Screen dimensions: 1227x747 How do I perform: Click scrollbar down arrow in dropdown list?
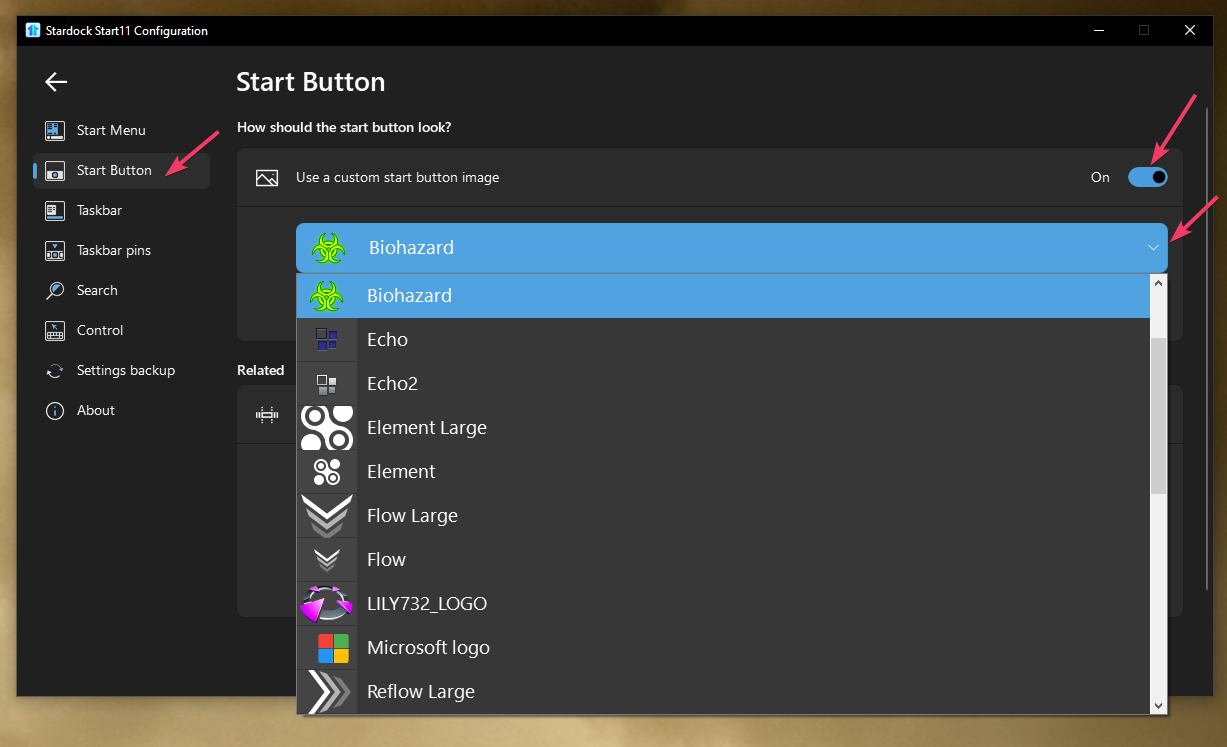(1159, 705)
